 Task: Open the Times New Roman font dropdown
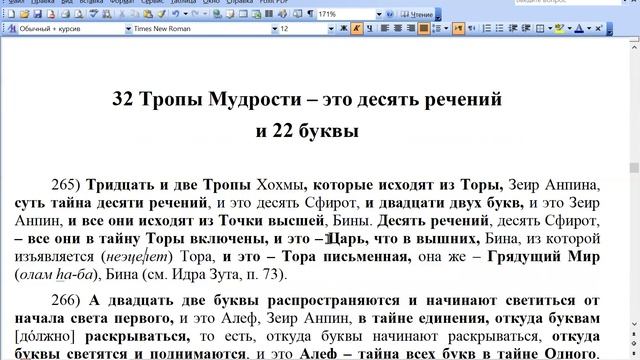(275, 29)
